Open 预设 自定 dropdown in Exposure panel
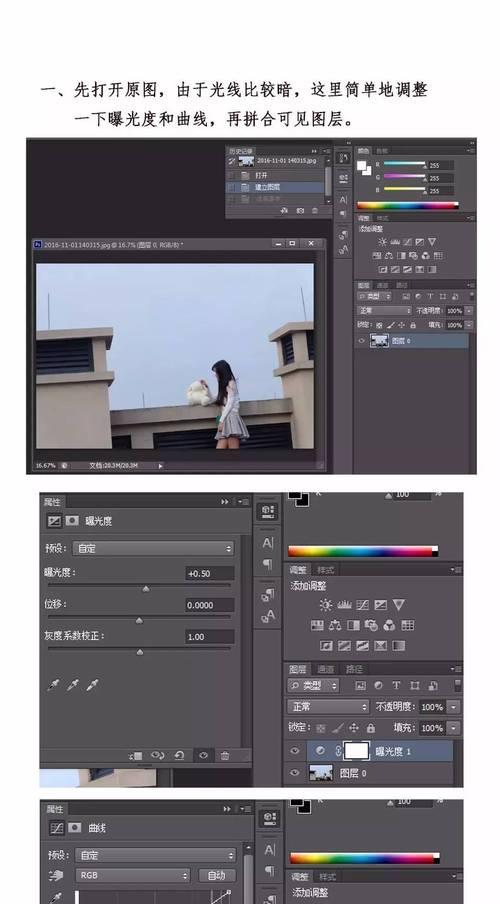 point(153,548)
